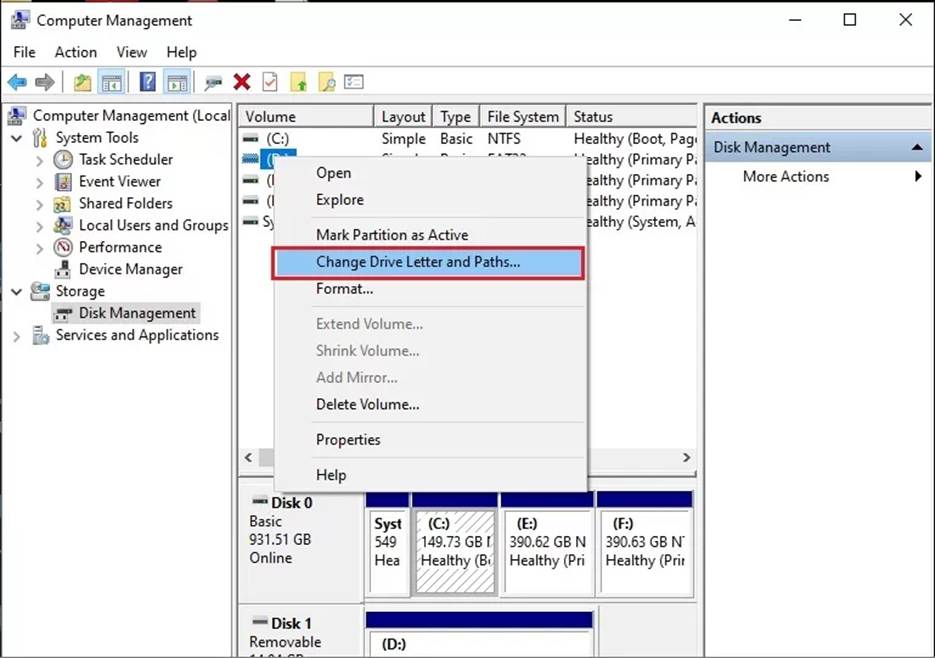Image resolution: width=935 pixels, height=658 pixels.
Task: Toggle the Show/Hide Action Pane toolbar button
Action: (177, 82)
